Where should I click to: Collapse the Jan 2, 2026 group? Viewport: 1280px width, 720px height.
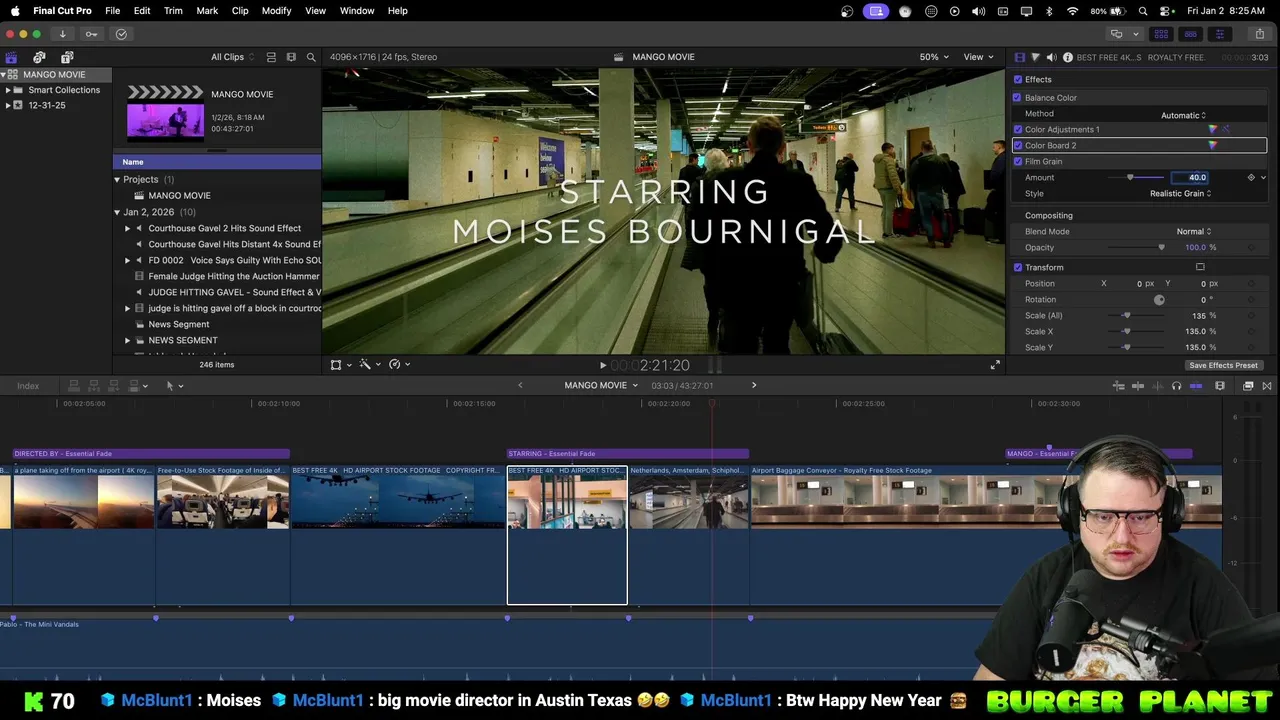point(117,212)
